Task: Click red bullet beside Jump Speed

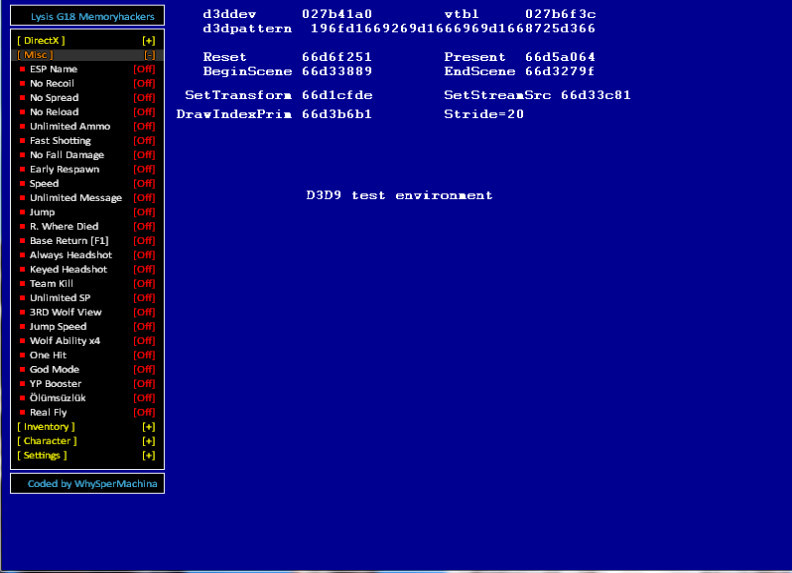Action: (22, 326)
